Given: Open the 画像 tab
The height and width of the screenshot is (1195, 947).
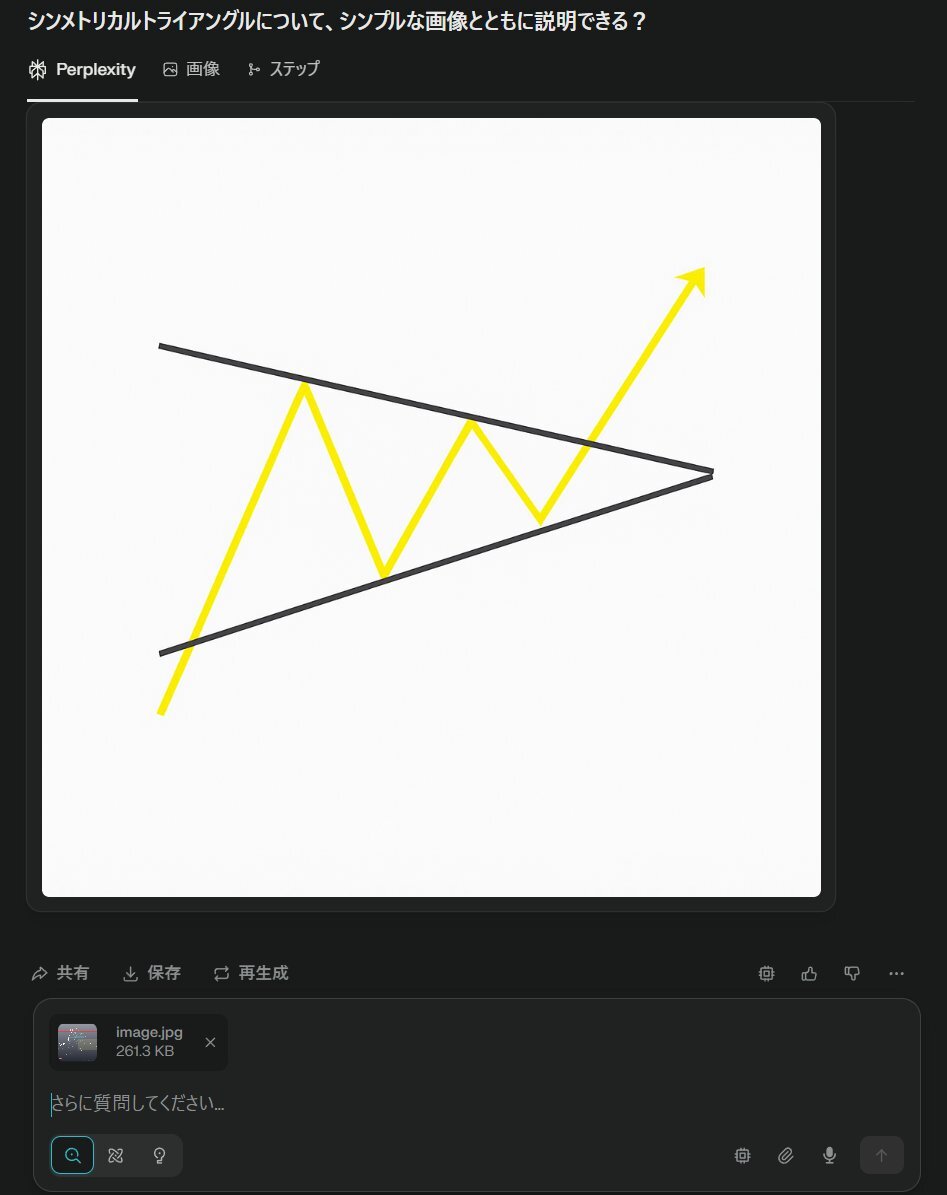Looking at the screenshot, I should (x=191, y=69).
